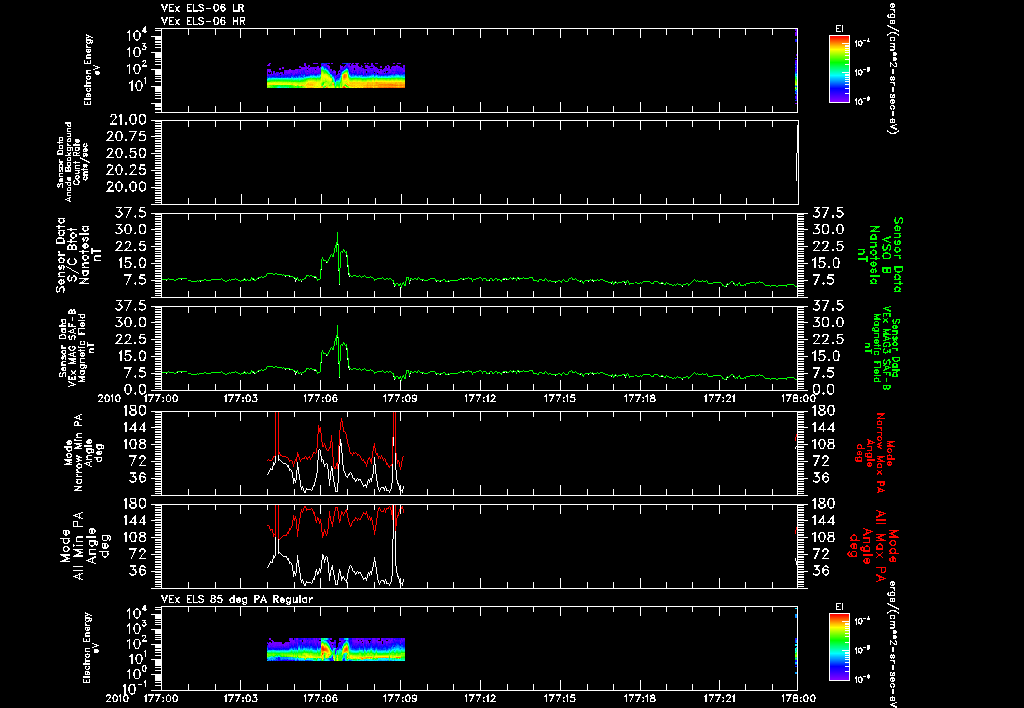The image size is (1024, 708).
Task: Click the white 'VEx MAG SAF-B Magnetic Field' label
Action: coord(78,347)
